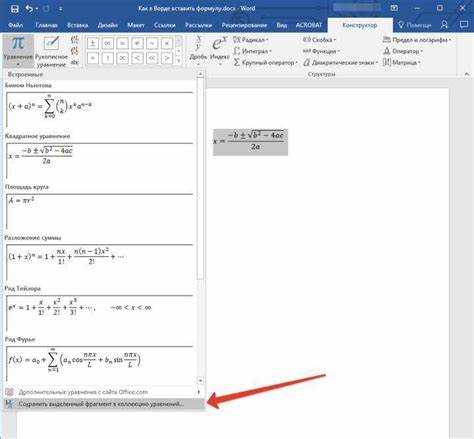474x439 pixels.
Task: Insert the multiplication × symbol in top row
Action: 167,43
